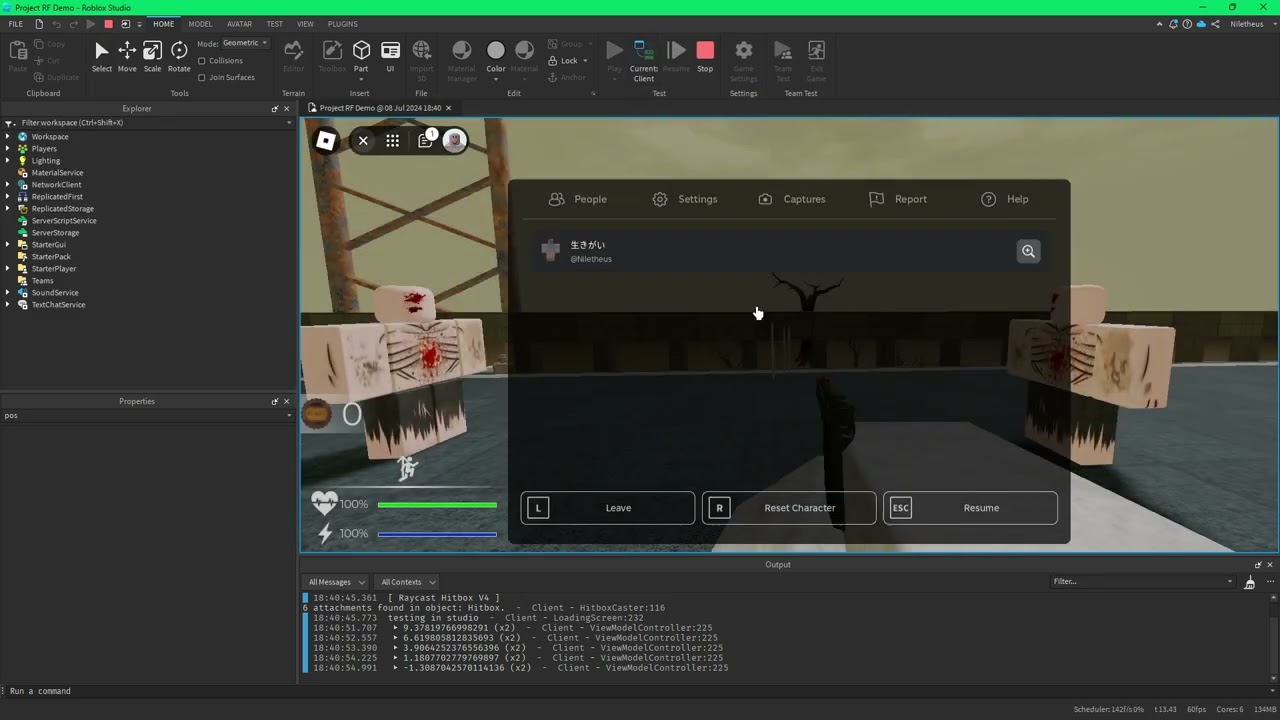The width and height of the screenshot is (1280, 720).
Task: Click the Run a command input
Action: tap(150, 691)
